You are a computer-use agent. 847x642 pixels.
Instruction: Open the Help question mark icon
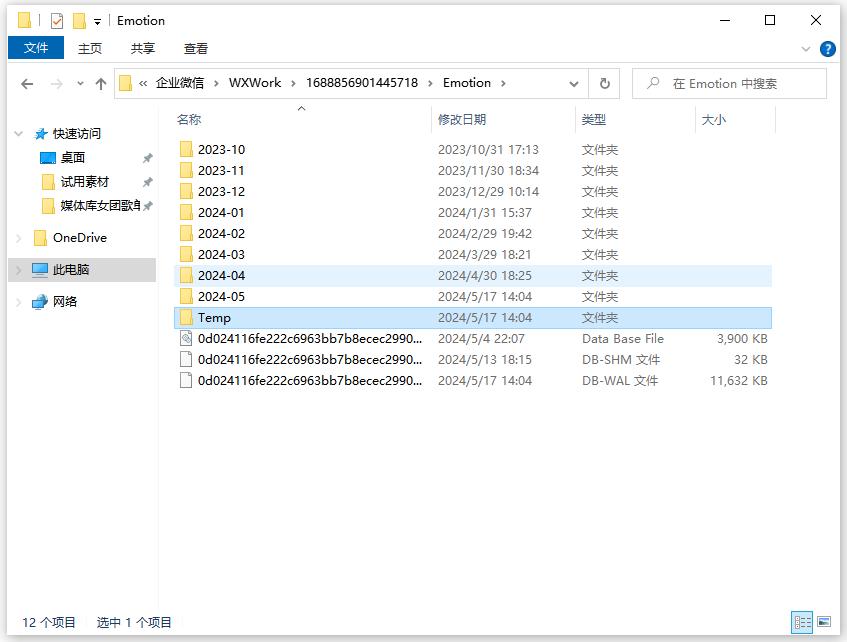827,48
